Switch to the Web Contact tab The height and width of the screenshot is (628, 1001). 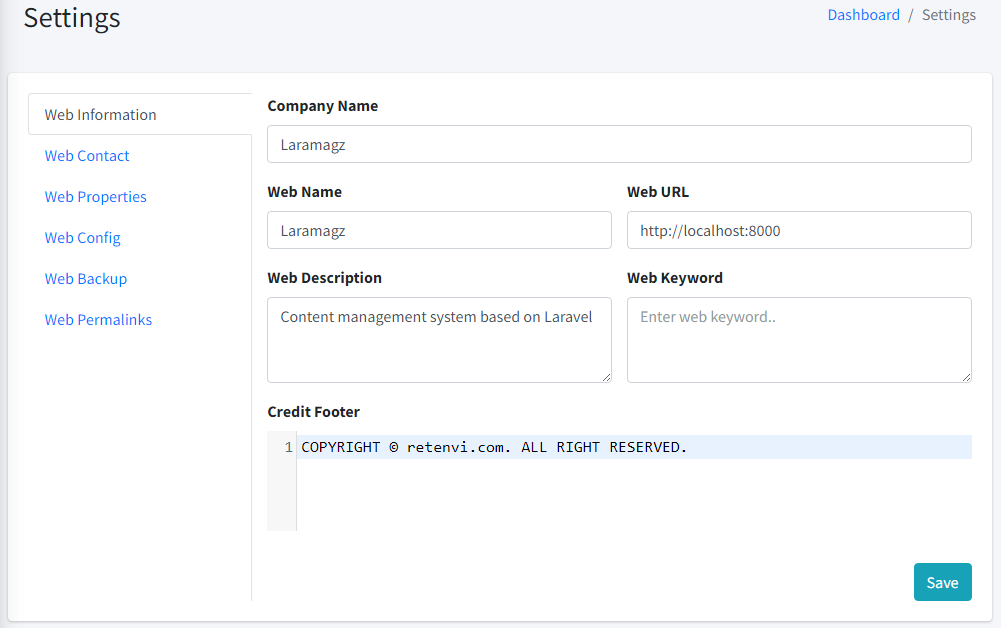point(87,156)
